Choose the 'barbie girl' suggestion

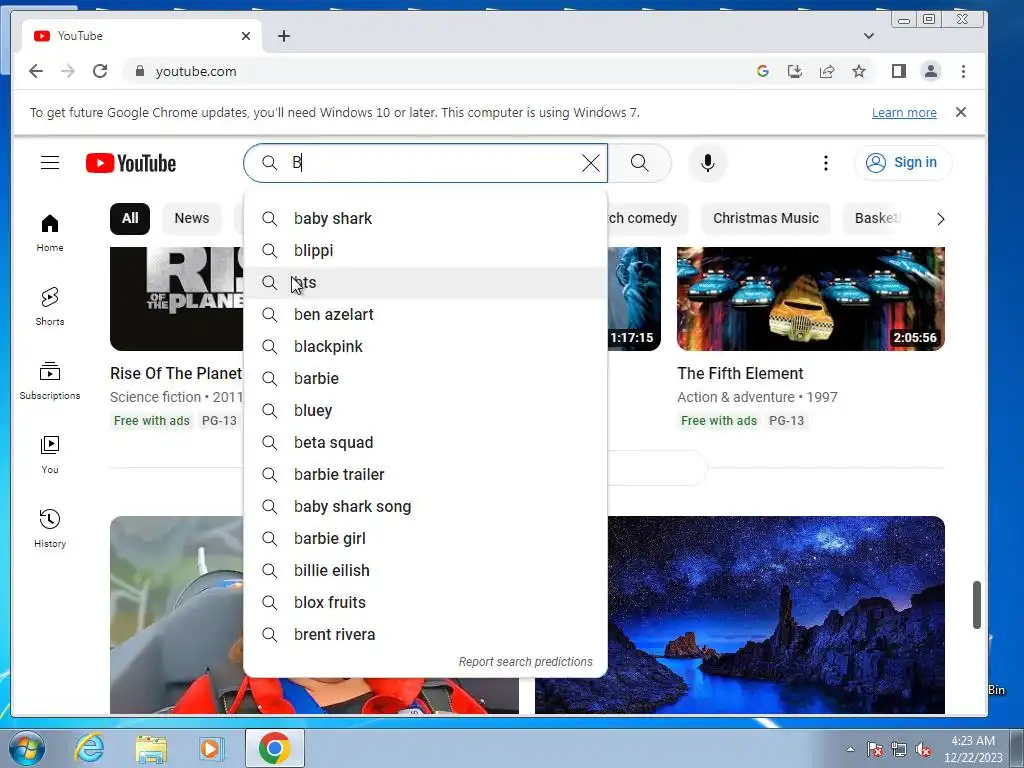coord(425,538)
